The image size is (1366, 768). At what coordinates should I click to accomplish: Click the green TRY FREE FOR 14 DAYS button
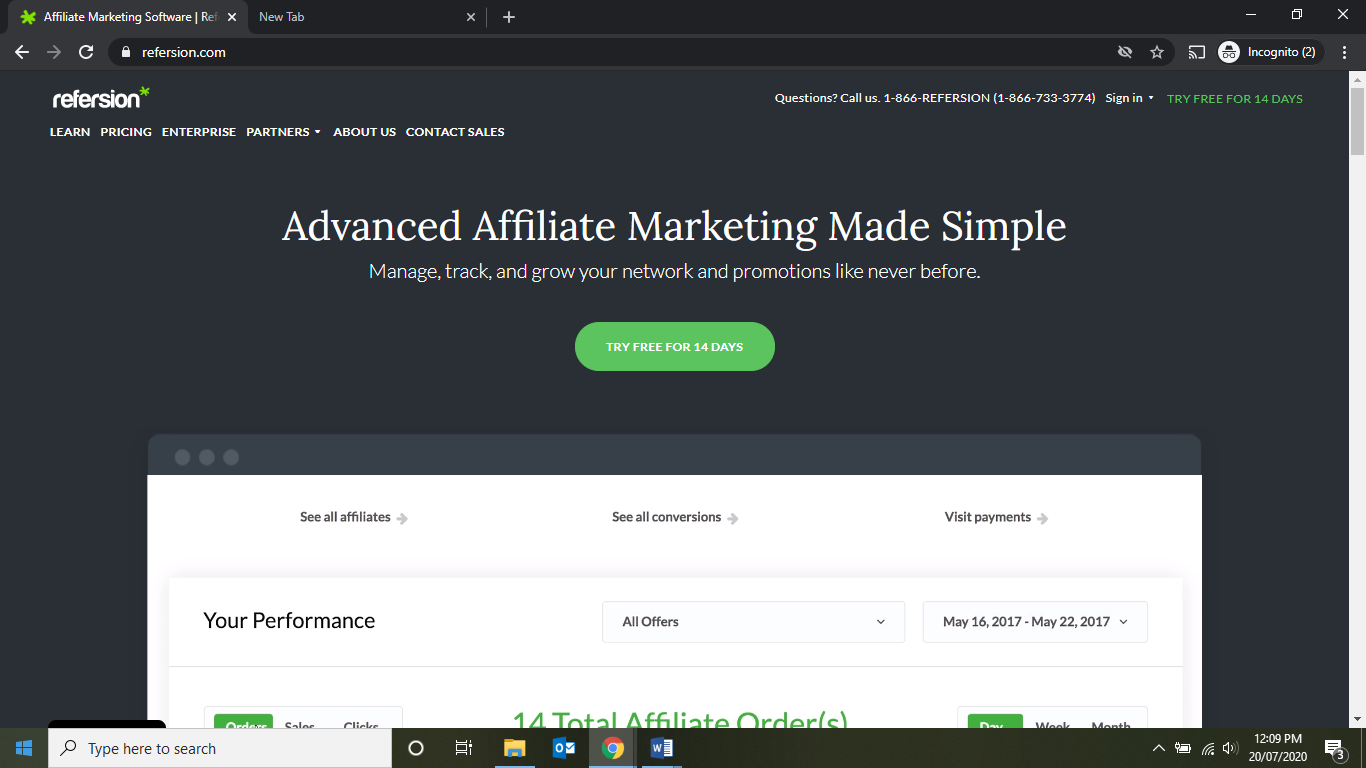(x=675, y=347)
